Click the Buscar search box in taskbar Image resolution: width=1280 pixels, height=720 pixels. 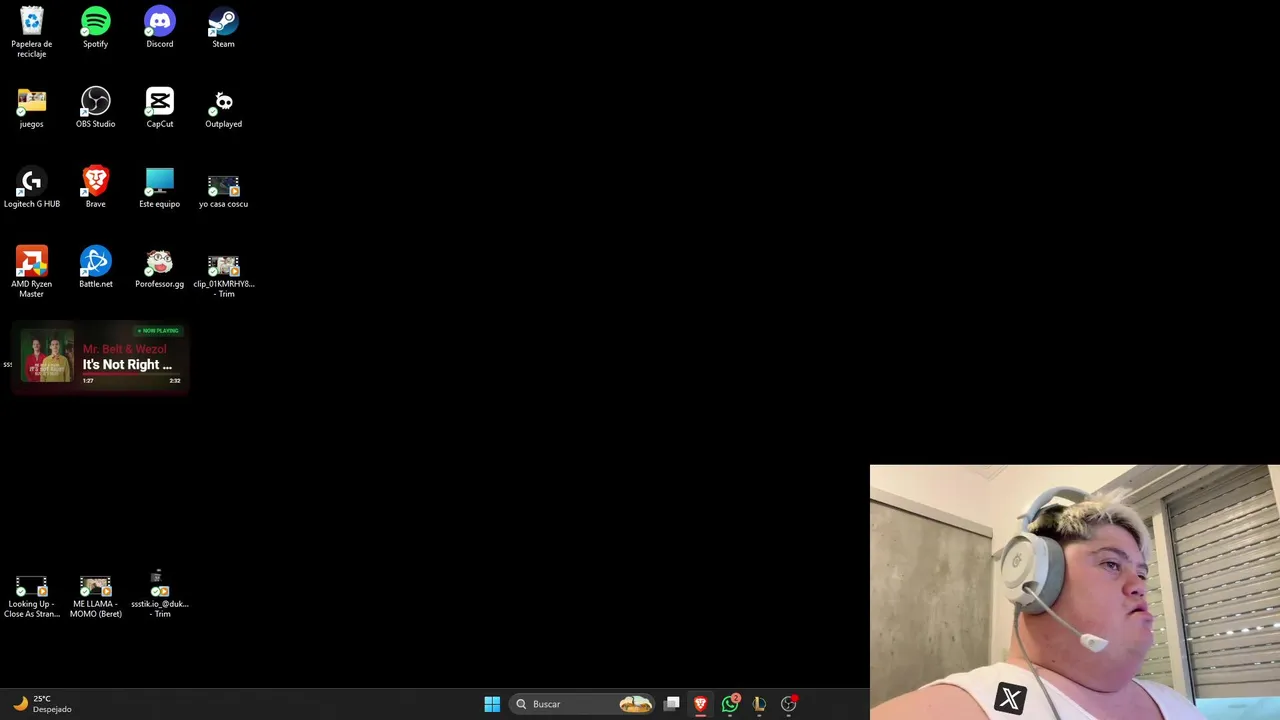[582, 704]
